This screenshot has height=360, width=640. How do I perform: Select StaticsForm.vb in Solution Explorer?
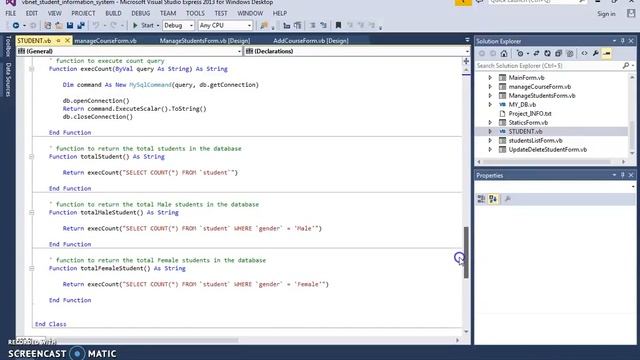528,122
